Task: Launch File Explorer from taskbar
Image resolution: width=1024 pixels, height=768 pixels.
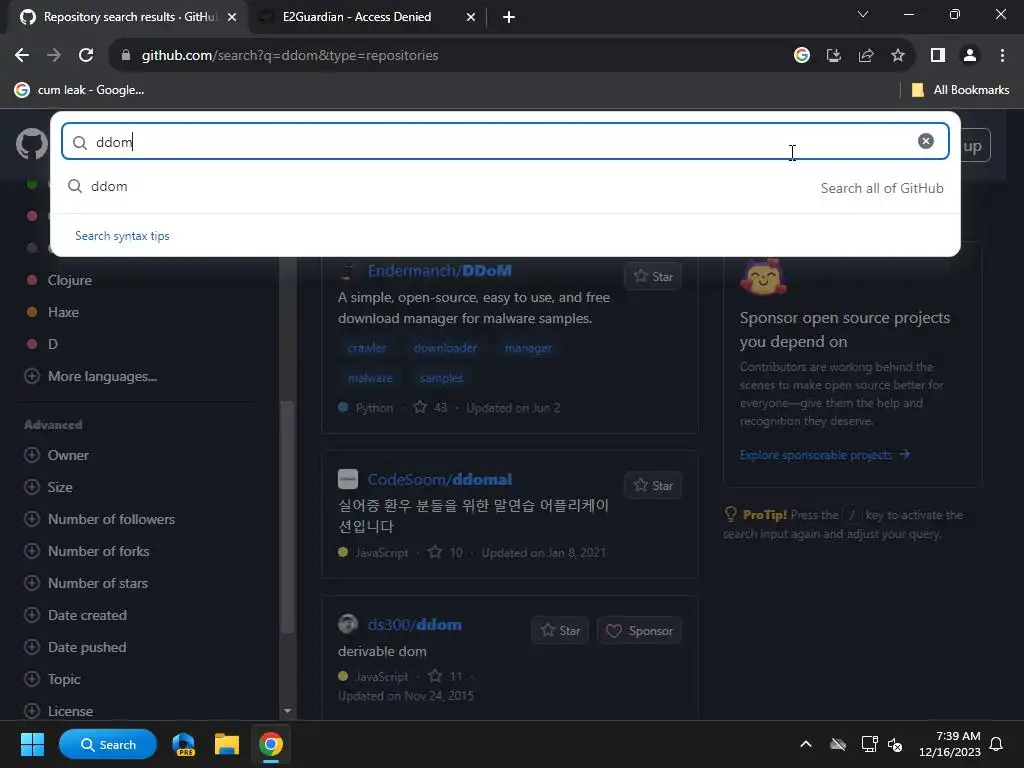Action: [x=227, y=744]
